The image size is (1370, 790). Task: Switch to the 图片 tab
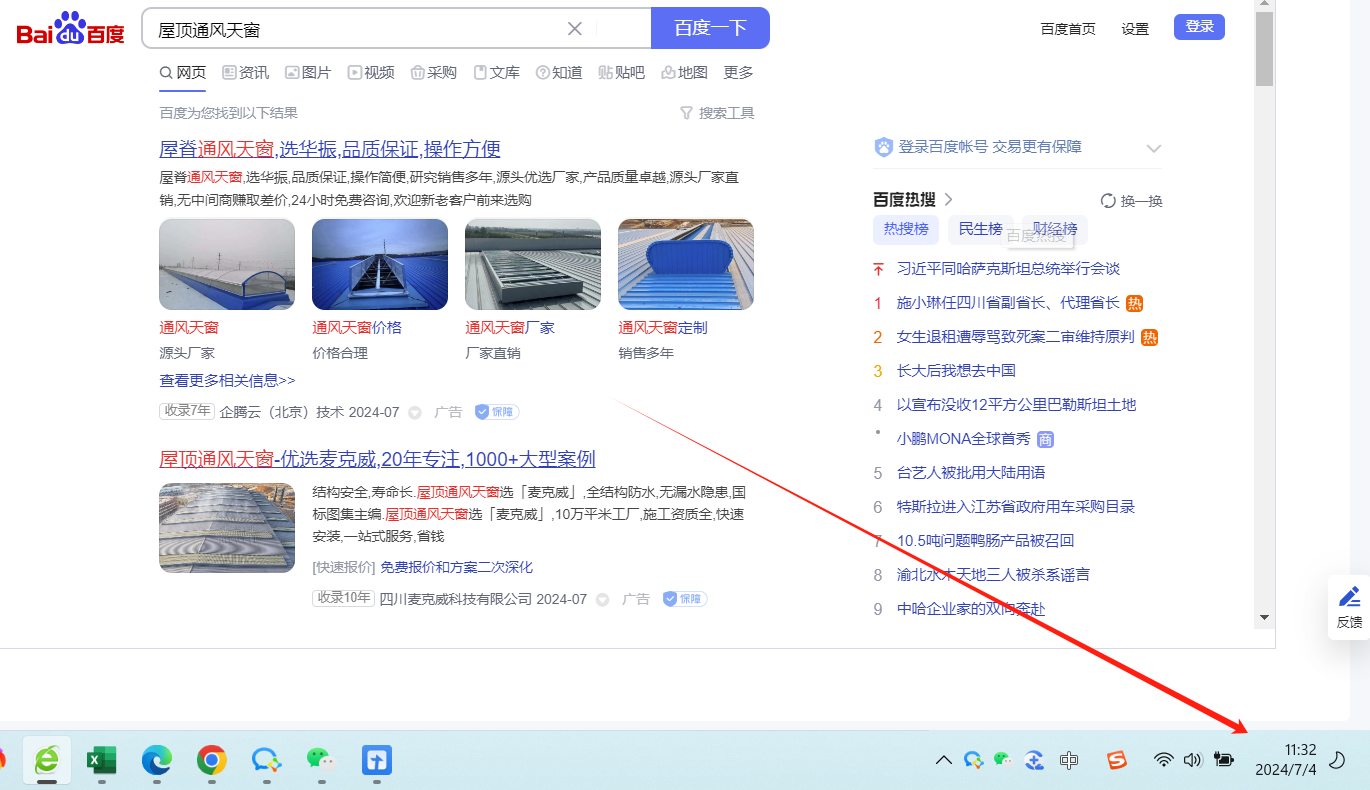tap(308, 72)
